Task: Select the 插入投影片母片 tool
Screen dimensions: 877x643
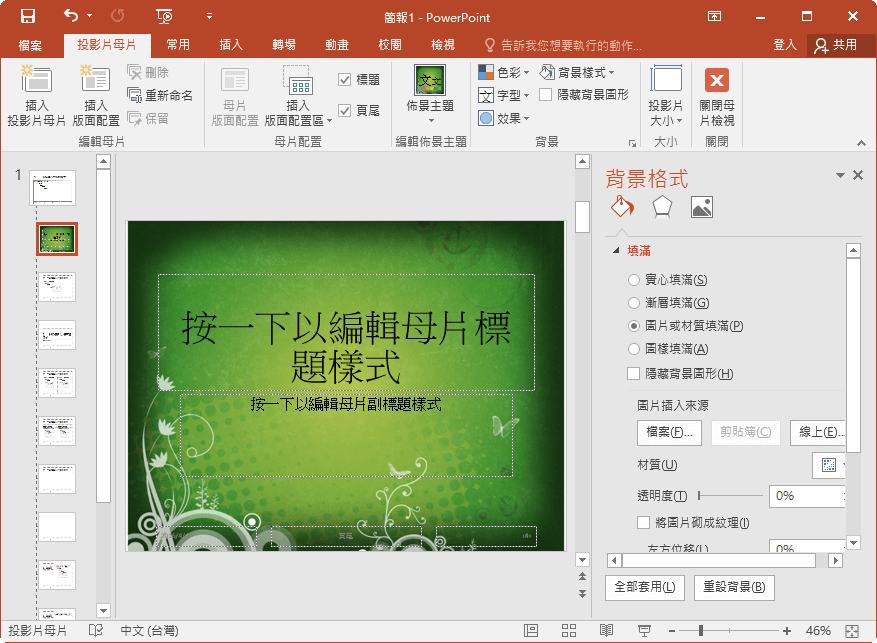Action: point(36,95)
